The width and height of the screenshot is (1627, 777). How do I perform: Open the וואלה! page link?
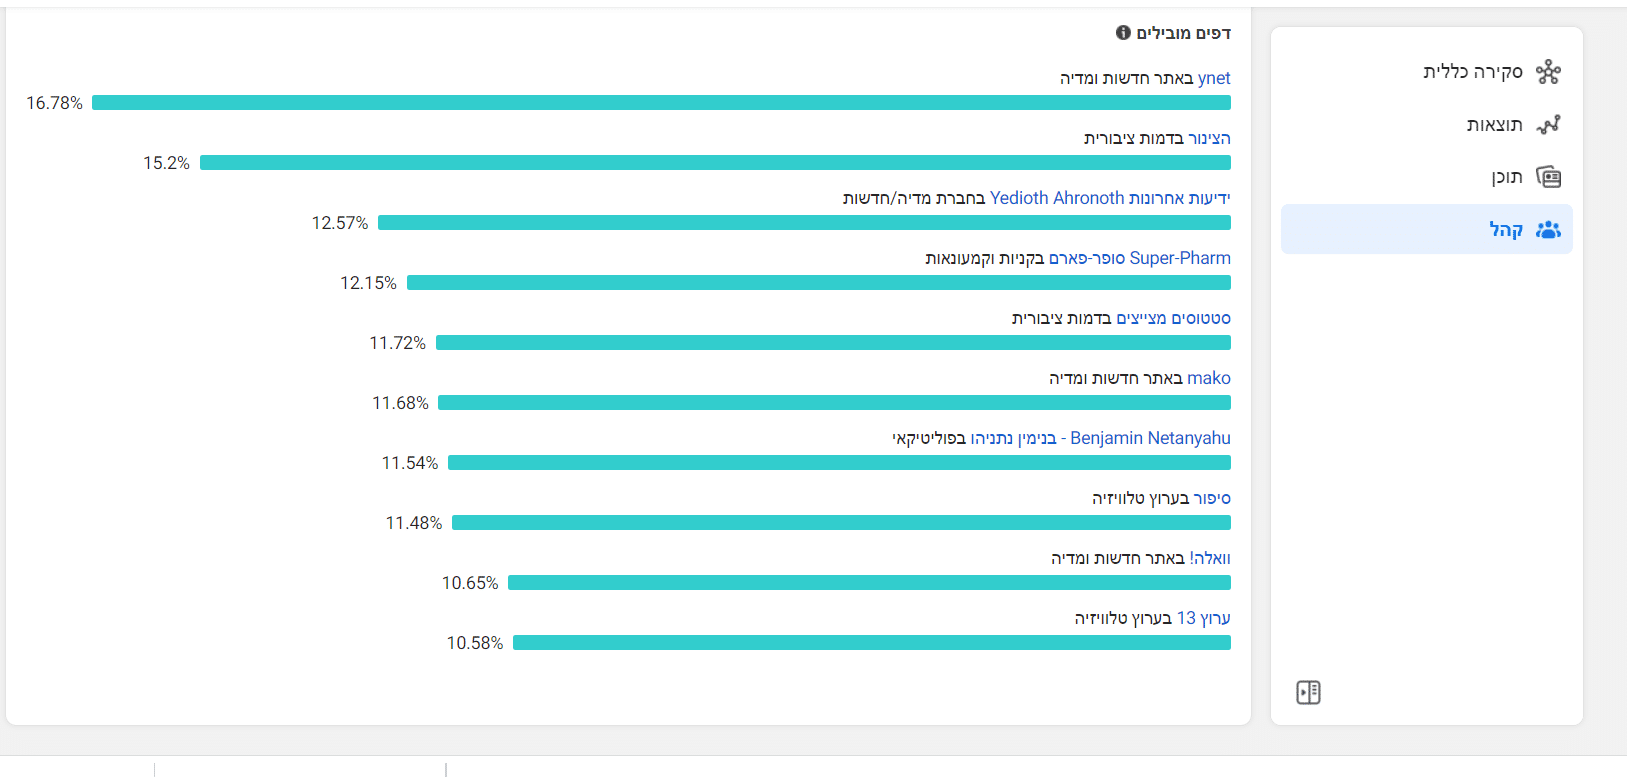click(1210, 558)
